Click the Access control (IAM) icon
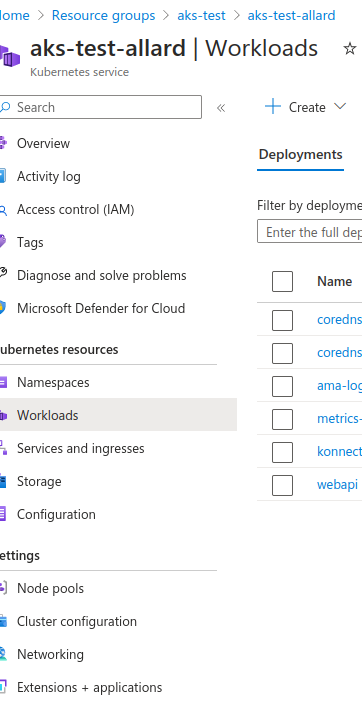This screenshot has height=709, width=362. (x=3, y=210)
